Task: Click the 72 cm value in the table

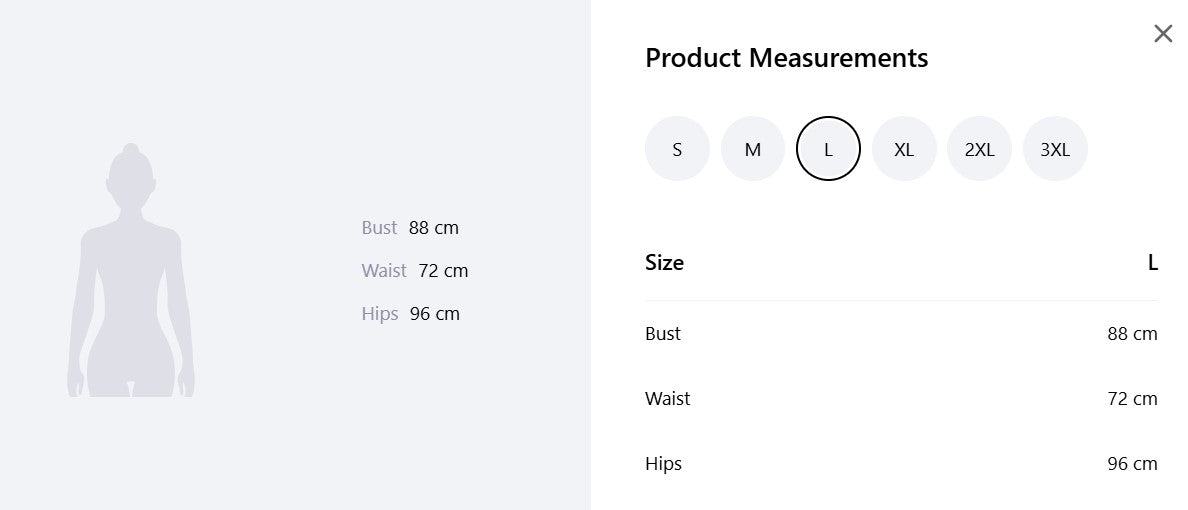Action: 1133,399
